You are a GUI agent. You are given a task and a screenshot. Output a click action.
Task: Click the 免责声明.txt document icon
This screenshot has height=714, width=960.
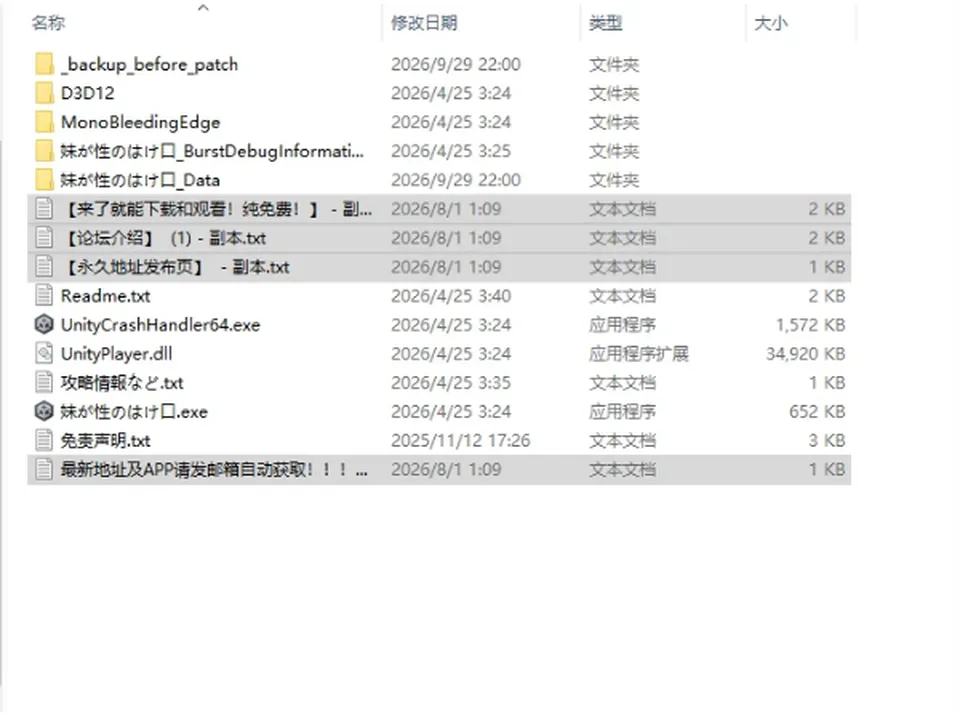pos(44,440)
